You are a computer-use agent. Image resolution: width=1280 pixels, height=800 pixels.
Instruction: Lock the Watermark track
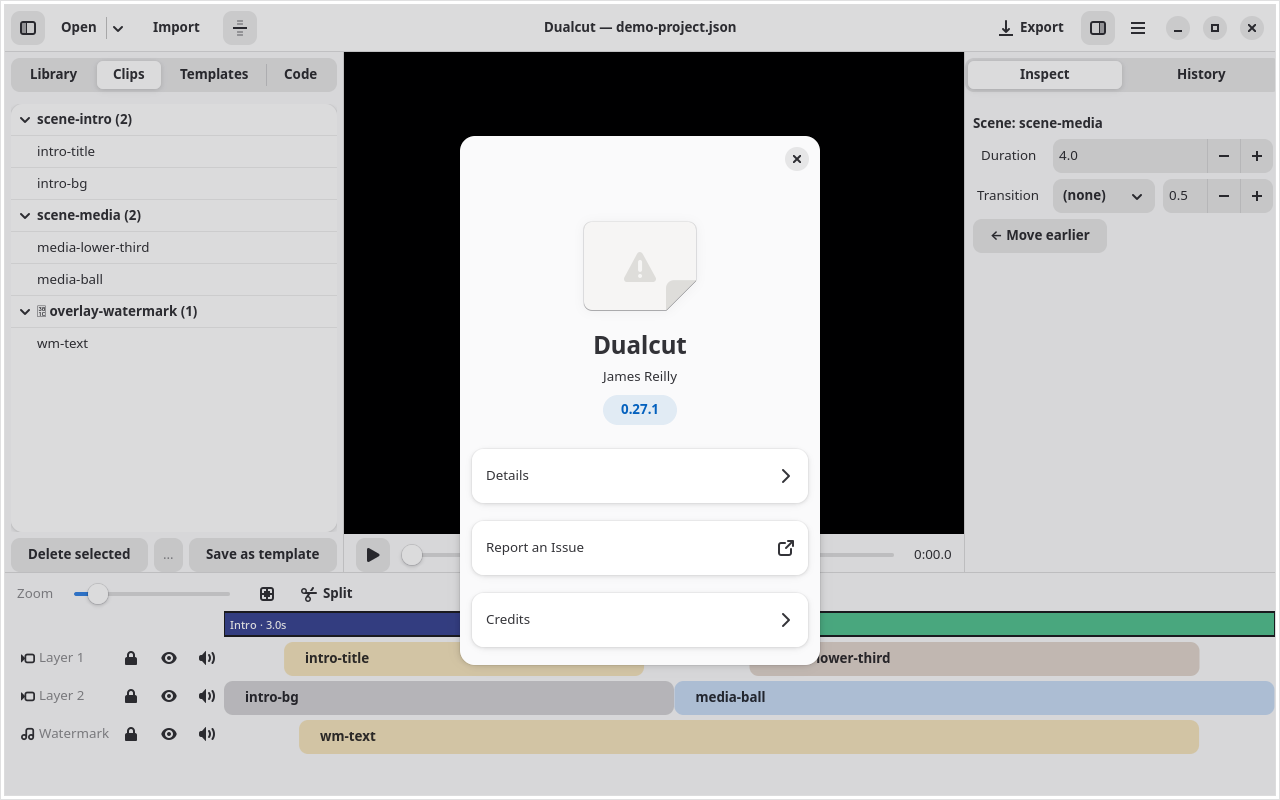[x=131, y=734]
